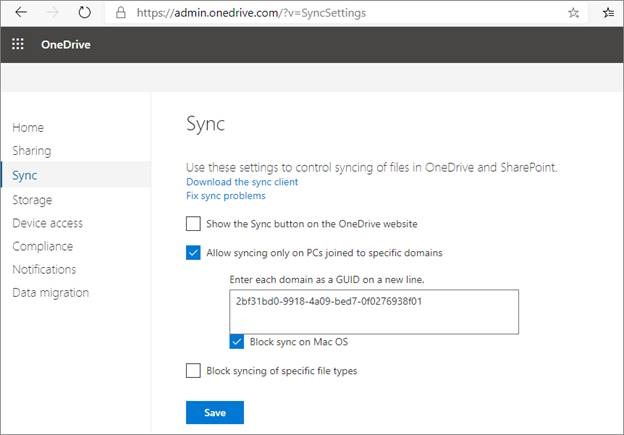624x435 pixels.
Task: Add page to favorites with star icon
Action: [x=573, y=13]
